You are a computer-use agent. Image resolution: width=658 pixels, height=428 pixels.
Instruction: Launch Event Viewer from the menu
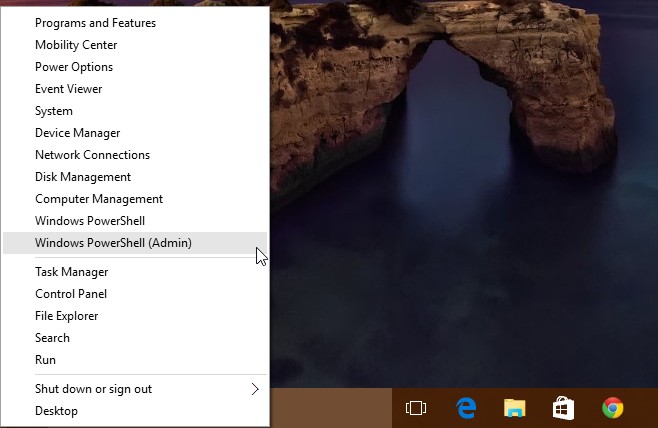135,89
